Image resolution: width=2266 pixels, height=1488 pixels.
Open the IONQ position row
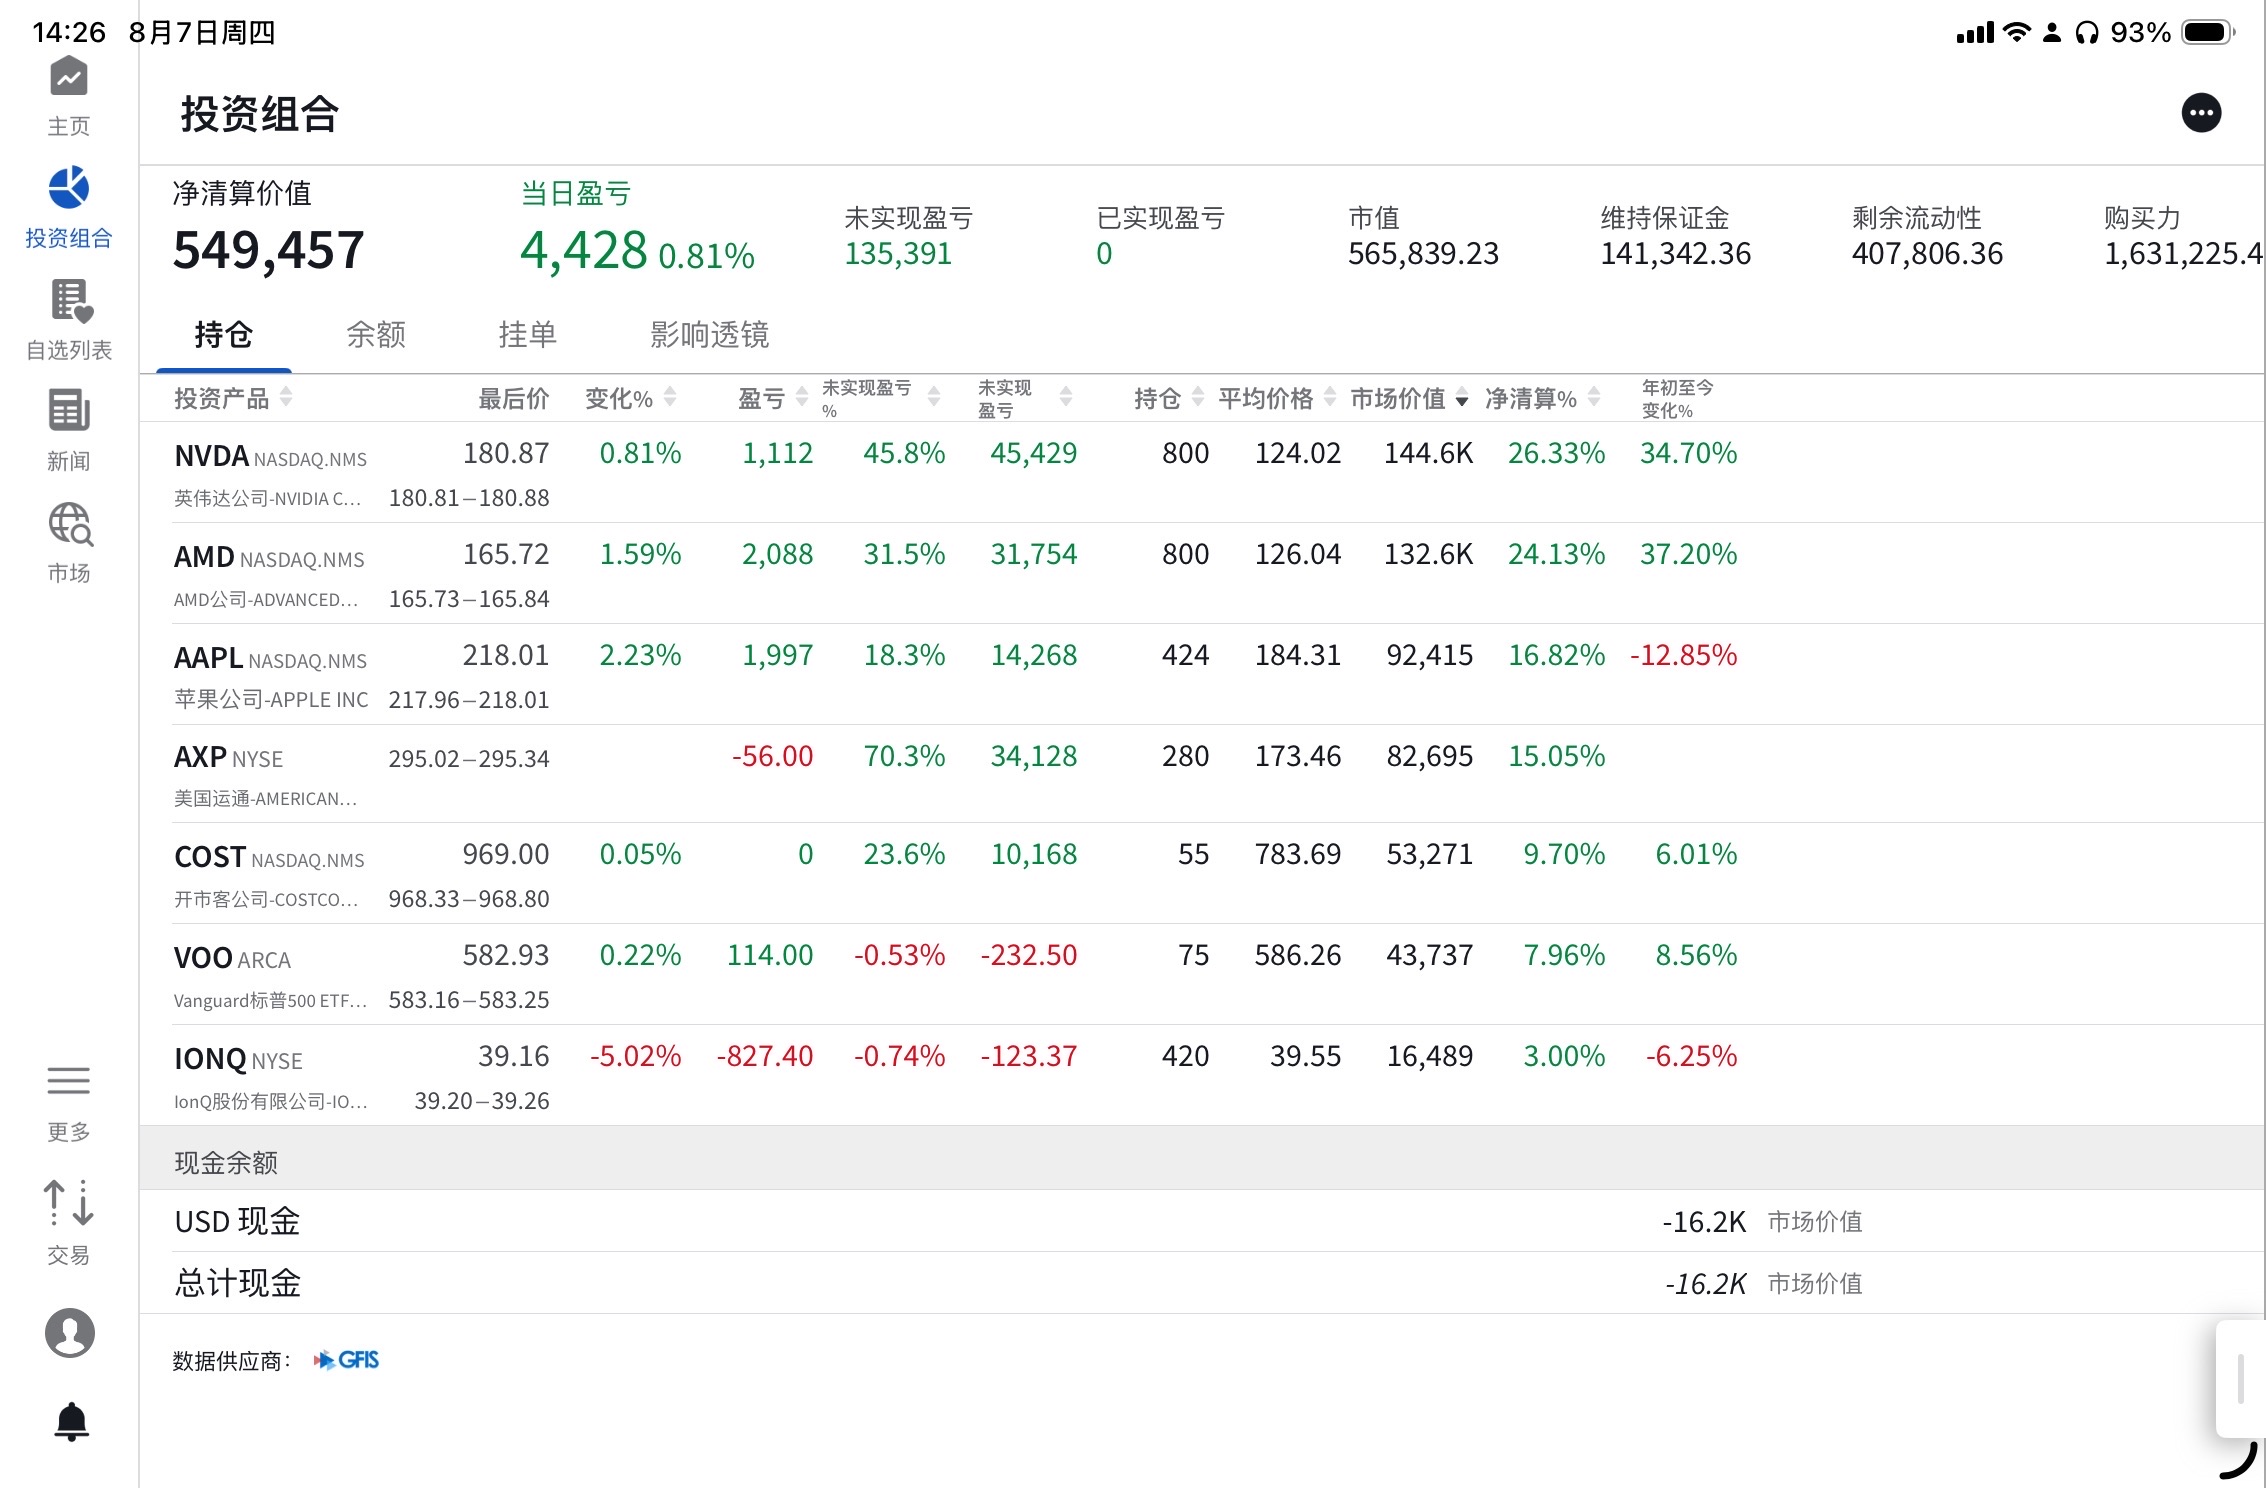click(x=1202, y=1075)
